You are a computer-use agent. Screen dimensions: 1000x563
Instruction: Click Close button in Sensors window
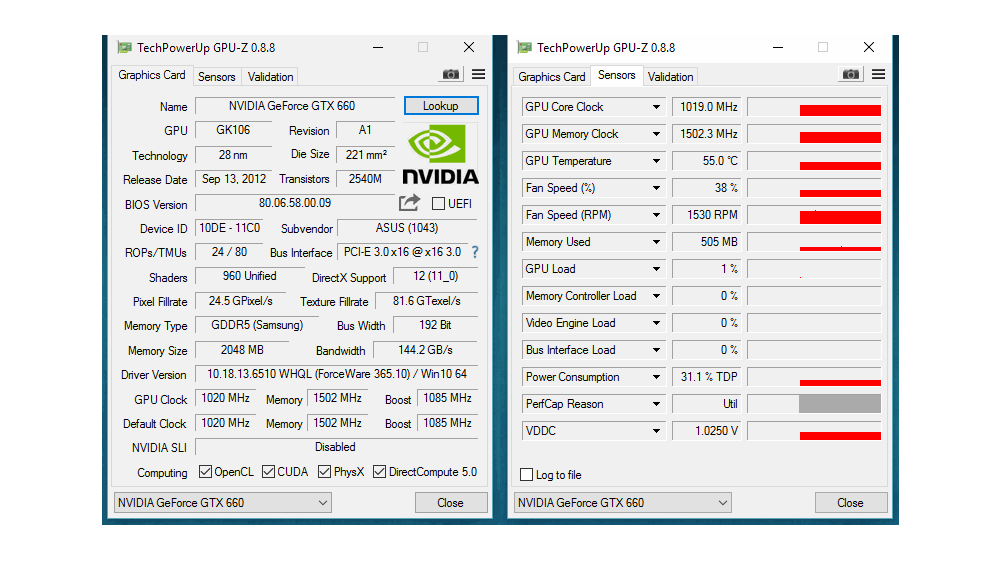(850, 503)
